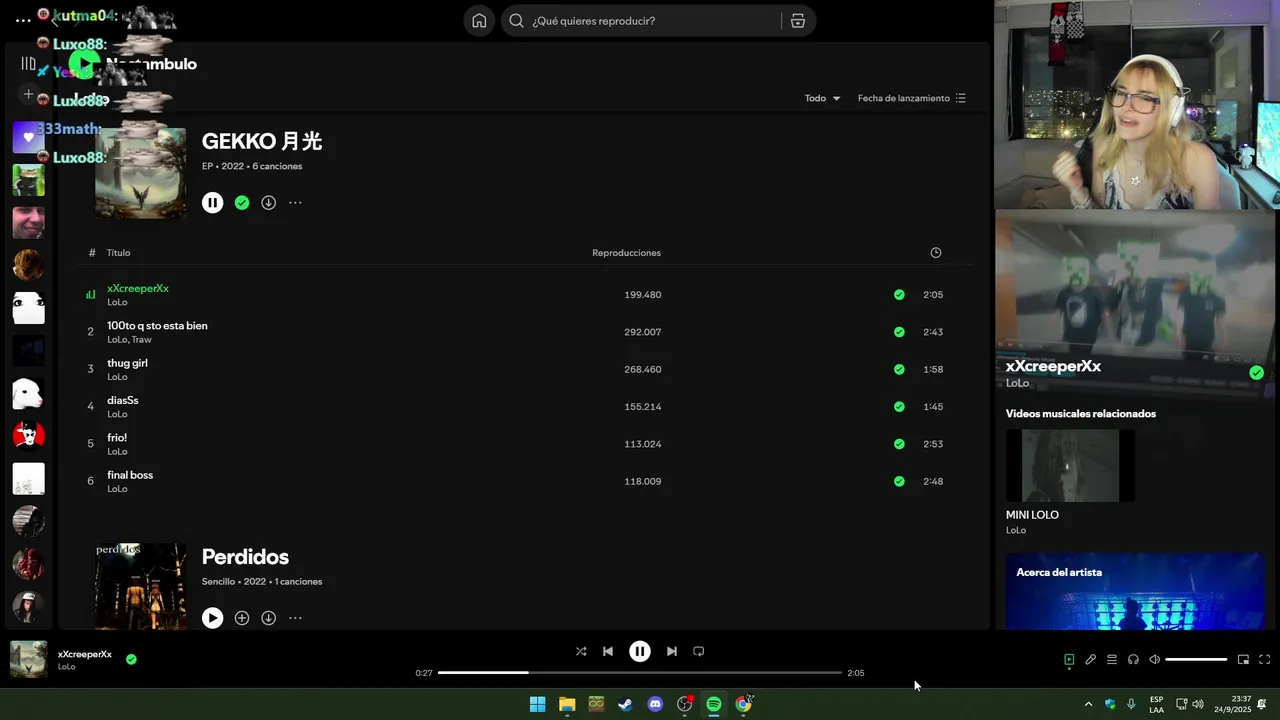Skip to the previous track
The height and width of the screenshot is (720, 1280).
click(608, 651)
